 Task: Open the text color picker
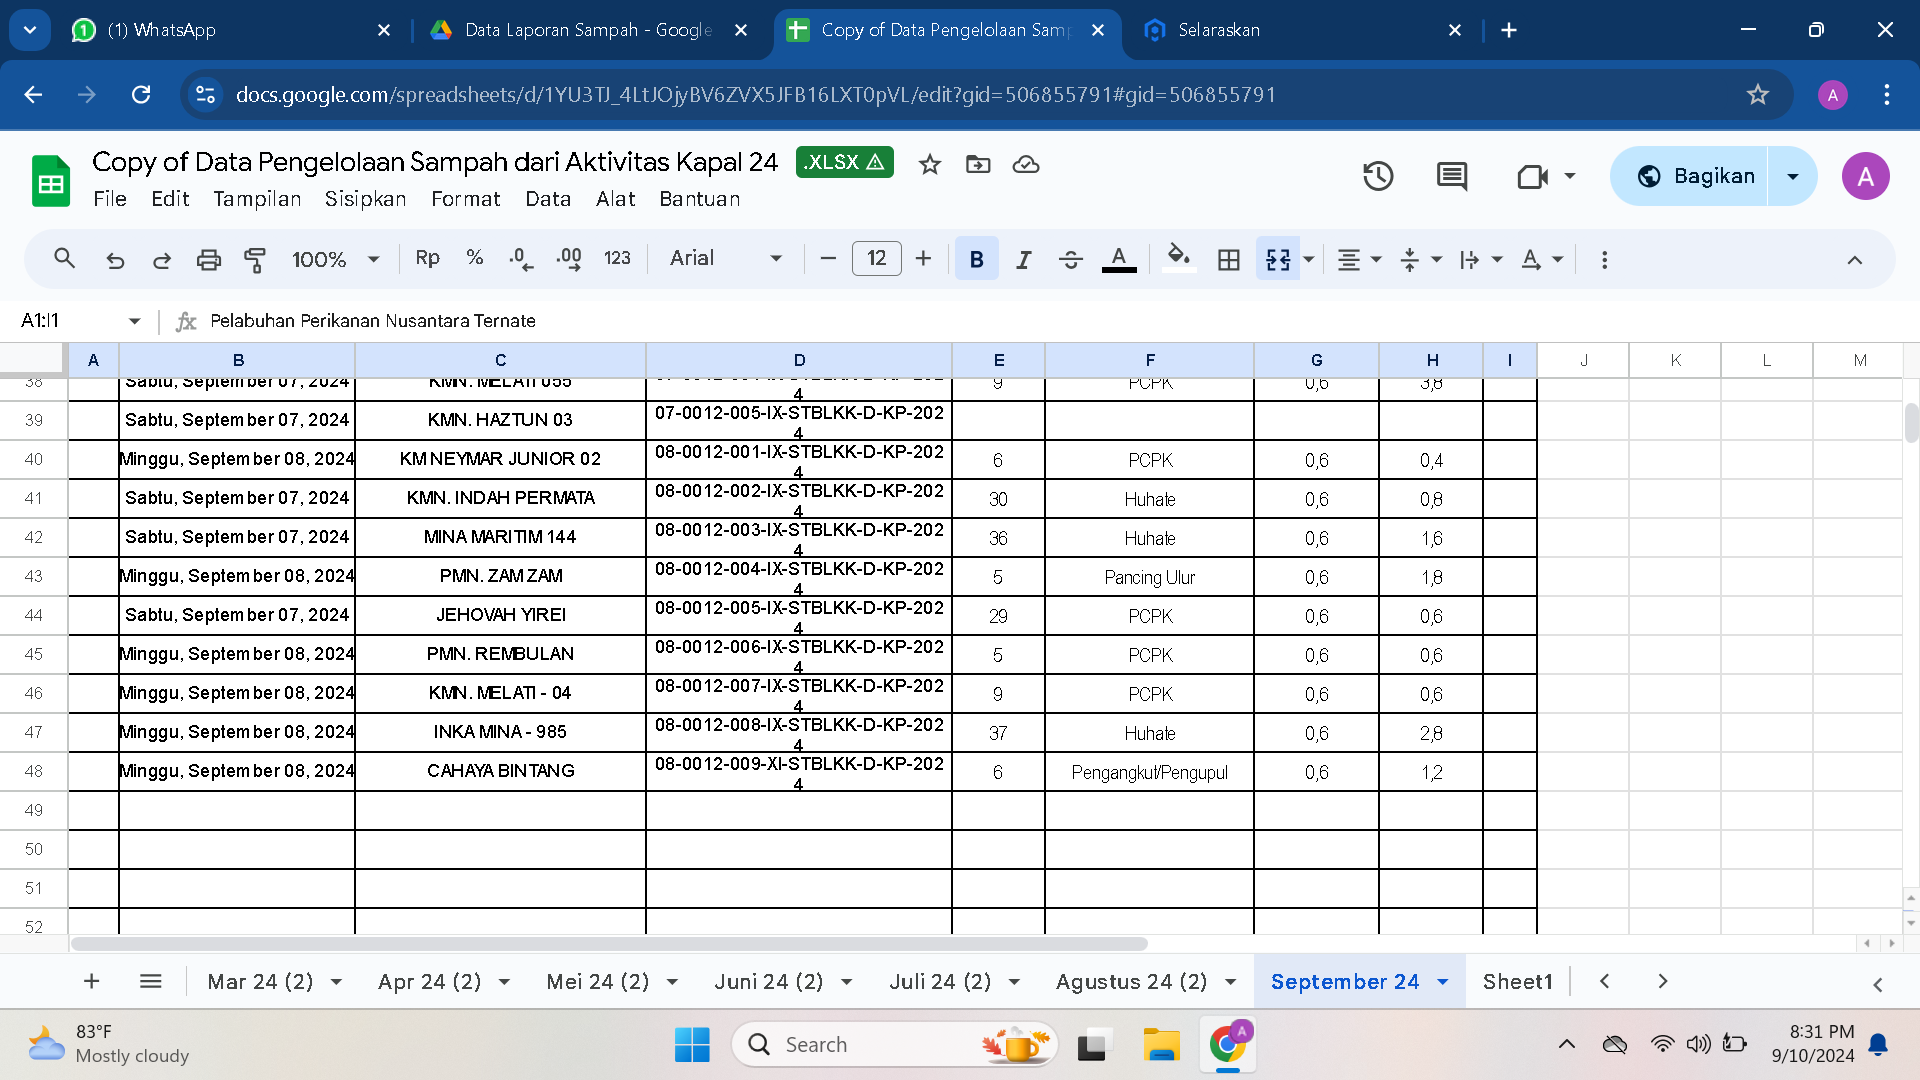click(x=1119, y=259)
